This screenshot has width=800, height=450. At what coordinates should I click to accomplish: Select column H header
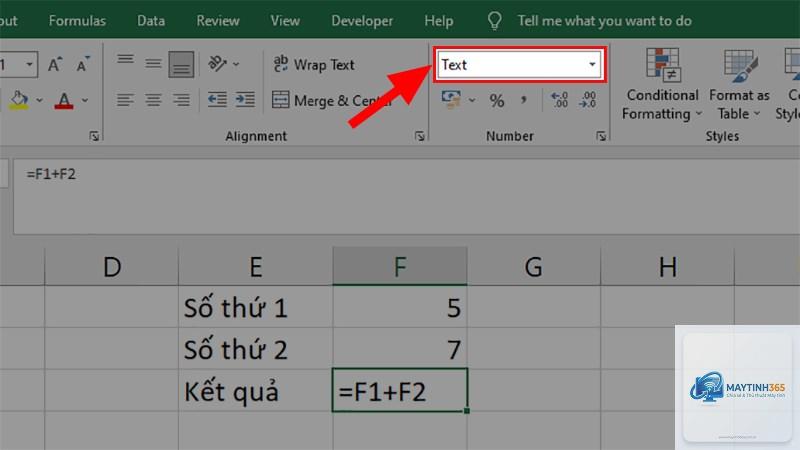(x=667, y=266)
